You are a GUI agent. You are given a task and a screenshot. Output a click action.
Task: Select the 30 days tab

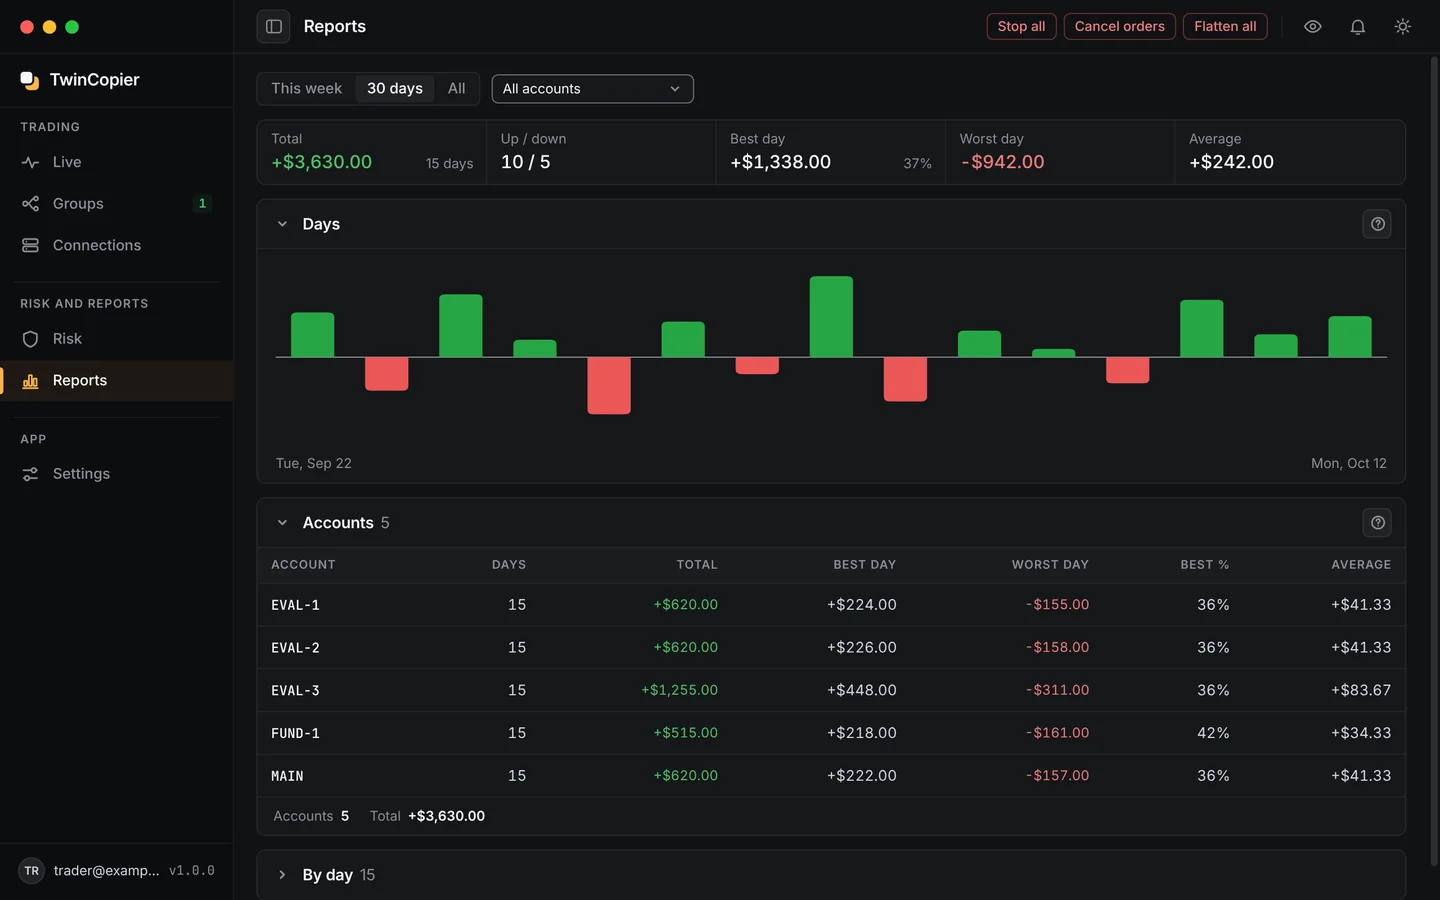(395, 89)
